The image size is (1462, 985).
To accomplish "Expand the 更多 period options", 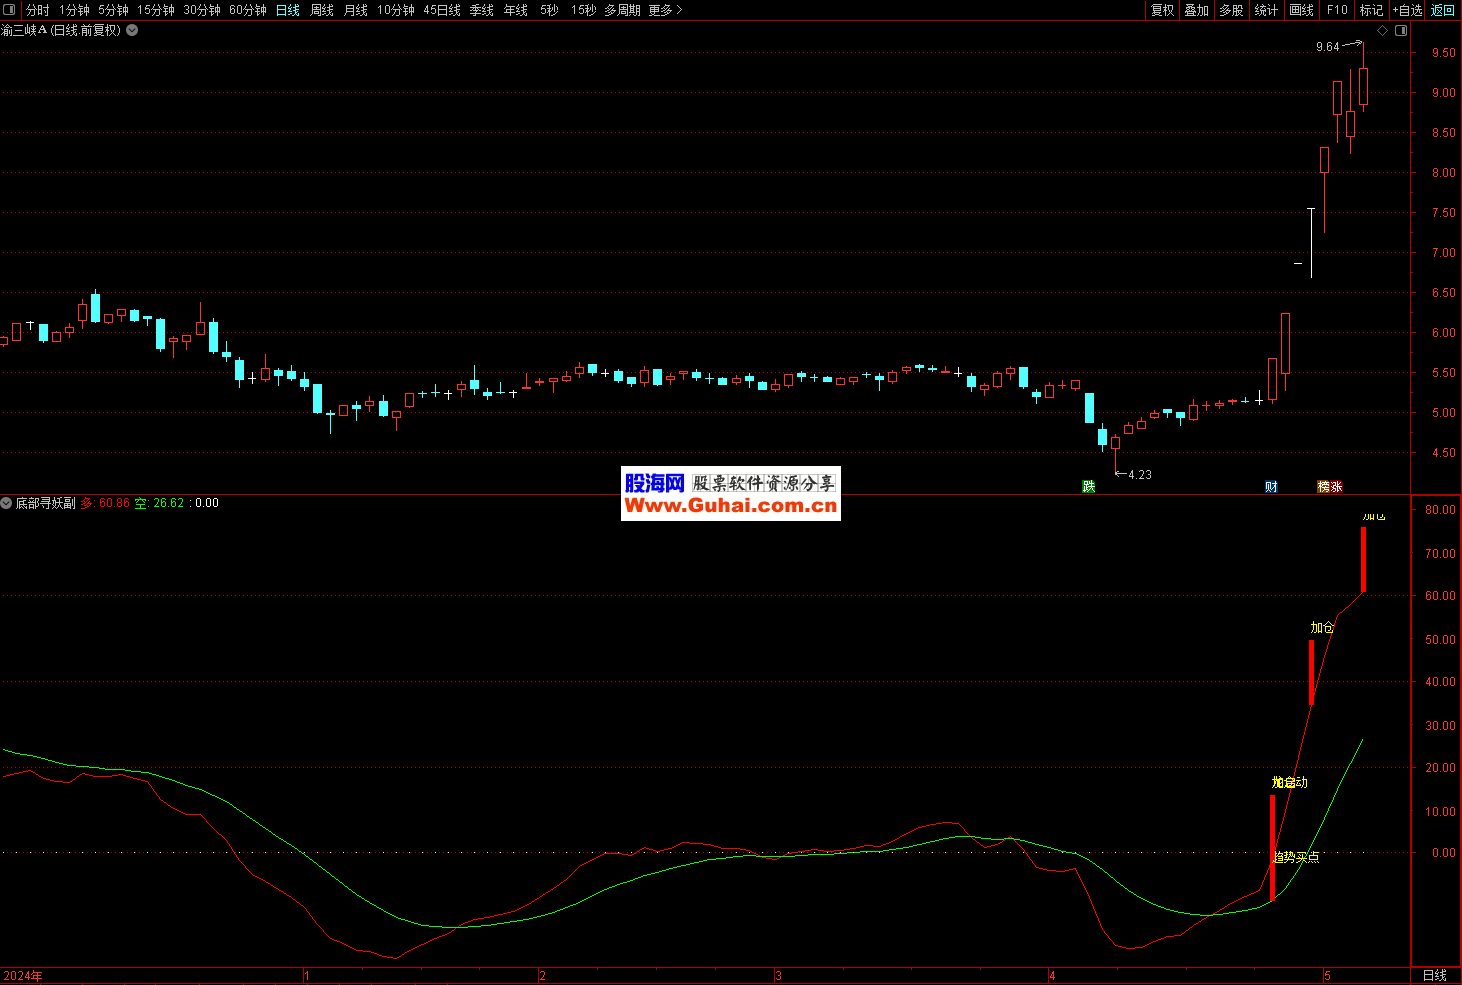I will [665, 10].
